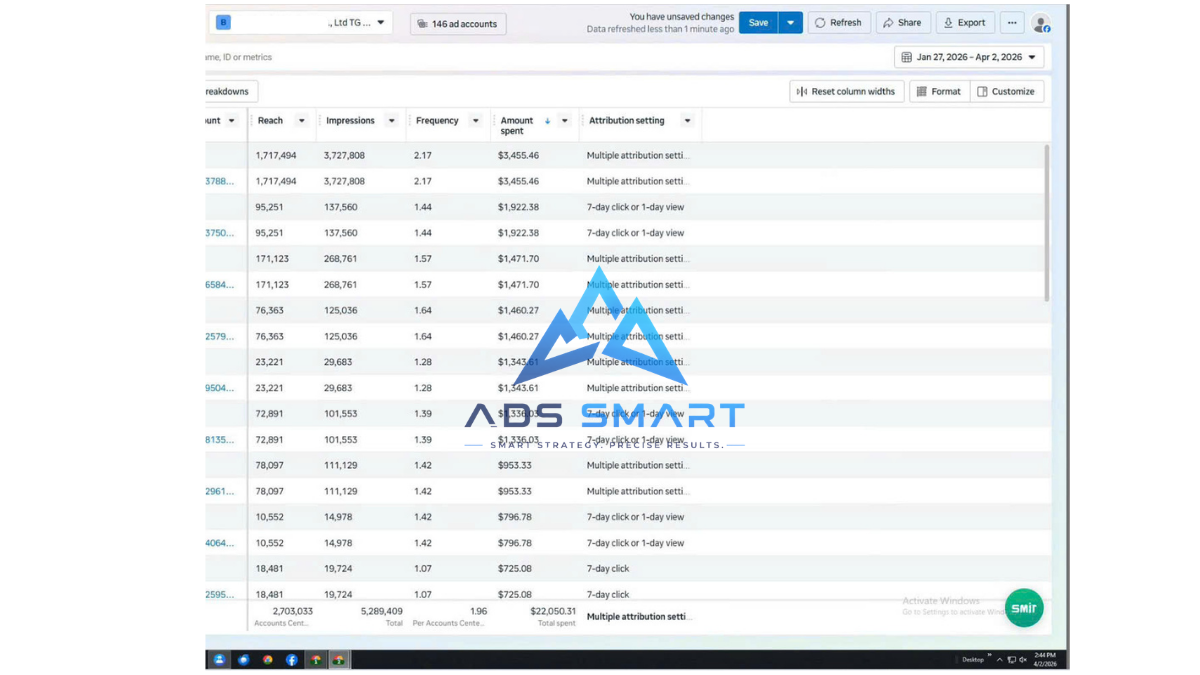Click the Impressions column header
Image resolution: width=1200 pixels, height=675 pixels.
coord(350,121)
